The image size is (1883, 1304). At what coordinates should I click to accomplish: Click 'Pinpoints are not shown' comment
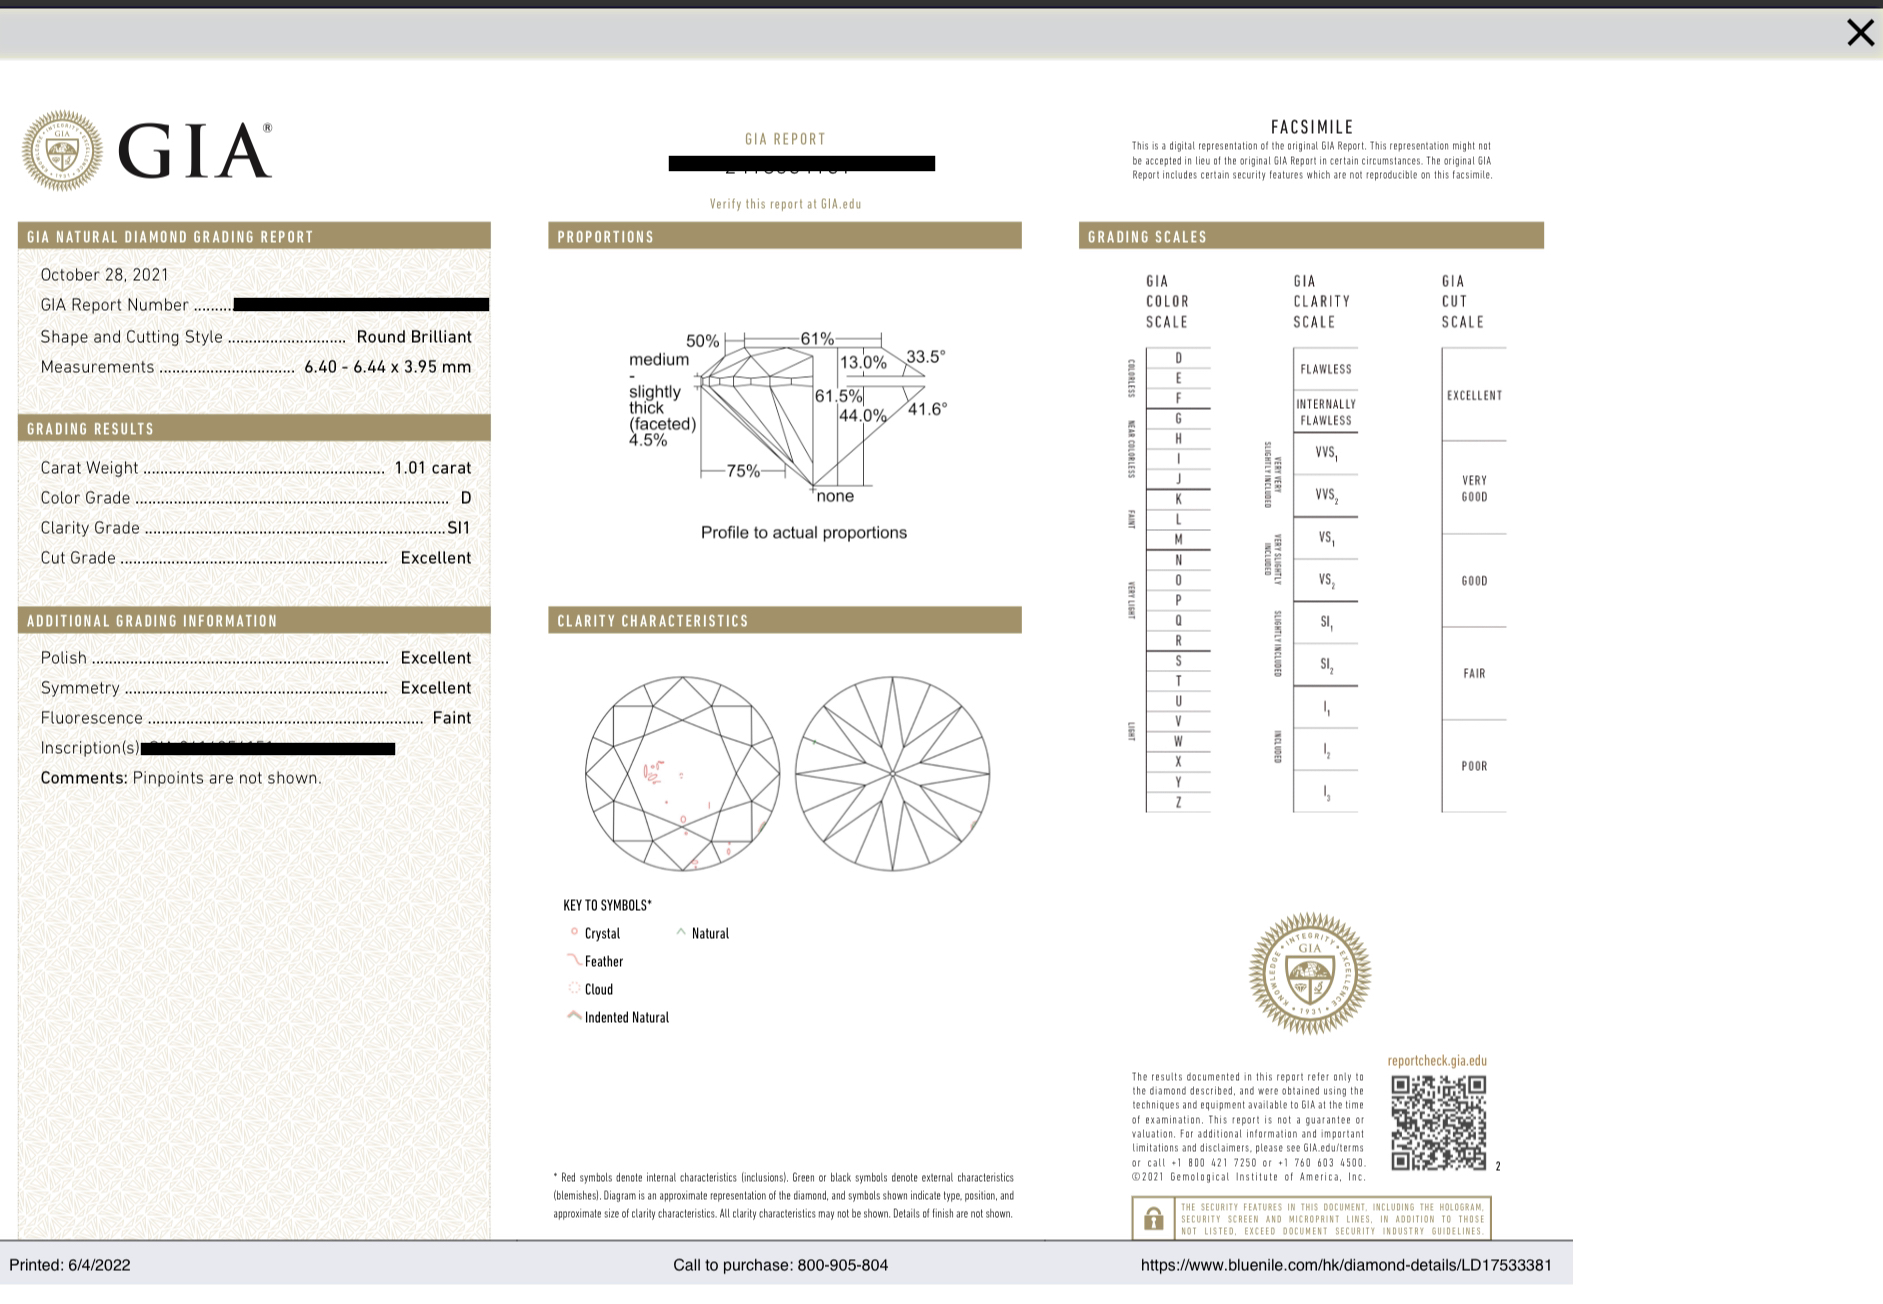[x=227, y=778]
